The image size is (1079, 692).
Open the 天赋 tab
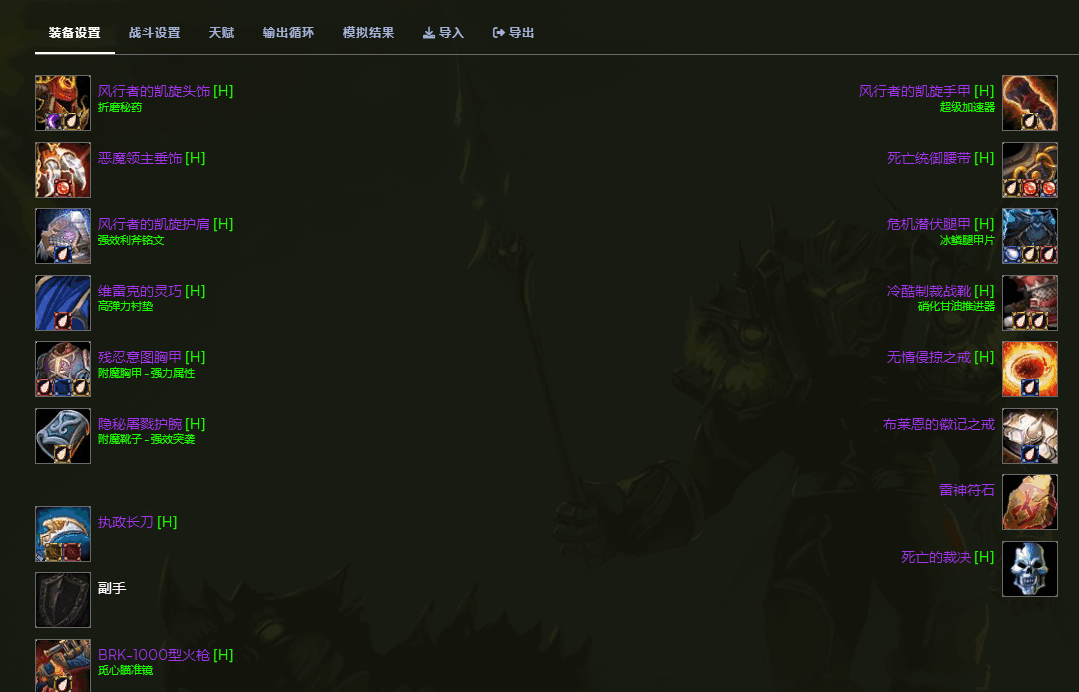(x=221, y=33)
